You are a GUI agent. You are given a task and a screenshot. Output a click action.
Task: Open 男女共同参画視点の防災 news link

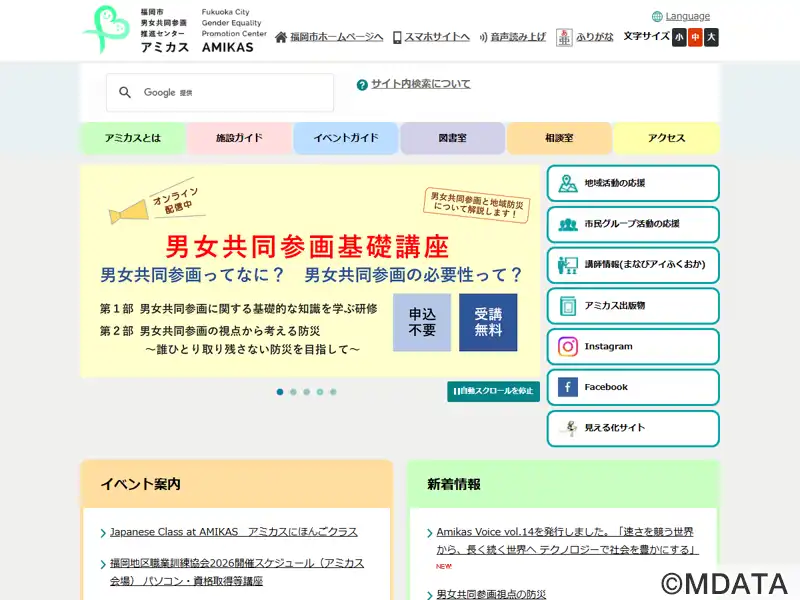point(491,594)
